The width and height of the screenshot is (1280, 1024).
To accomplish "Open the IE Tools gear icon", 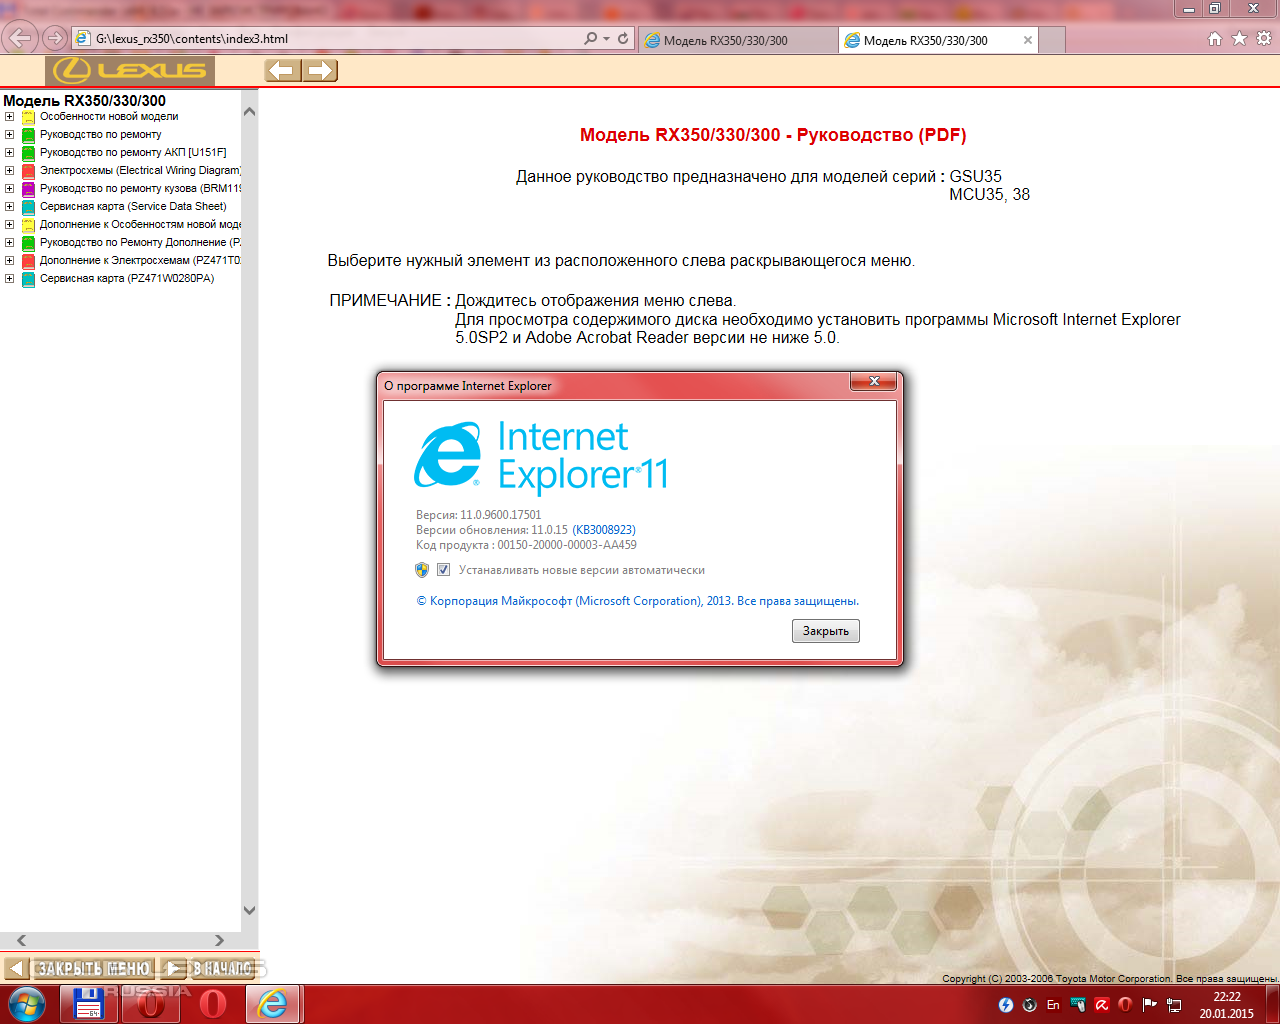I will tap(1264, 39).
